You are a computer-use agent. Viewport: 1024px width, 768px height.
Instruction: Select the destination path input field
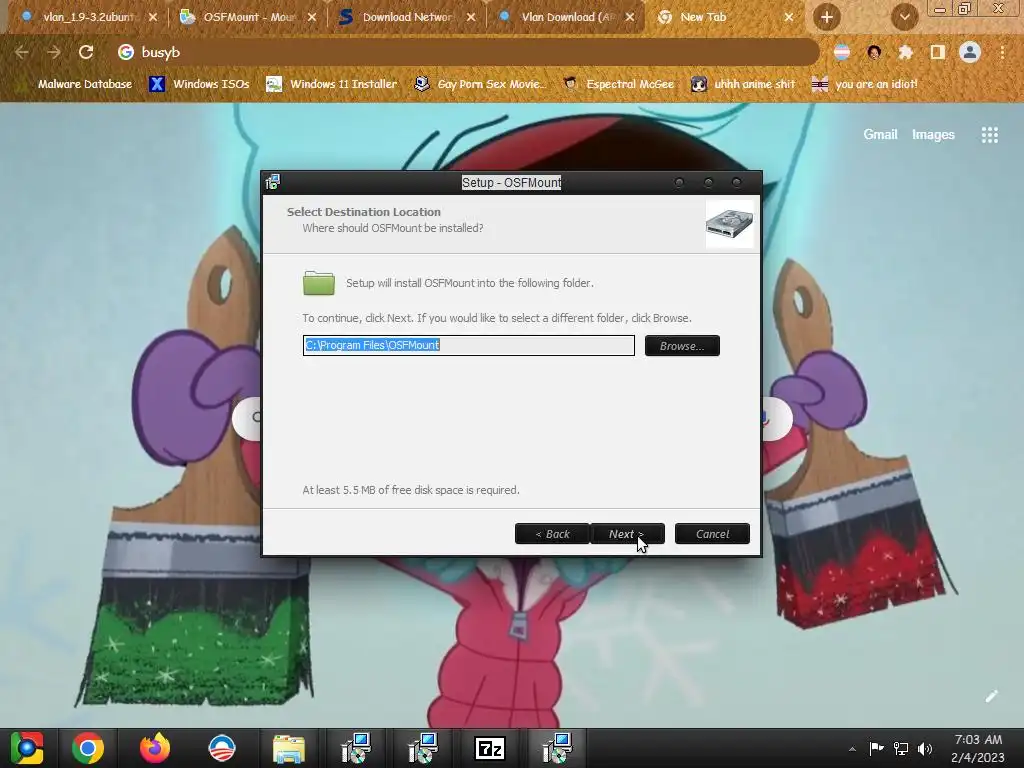[468, 345]
